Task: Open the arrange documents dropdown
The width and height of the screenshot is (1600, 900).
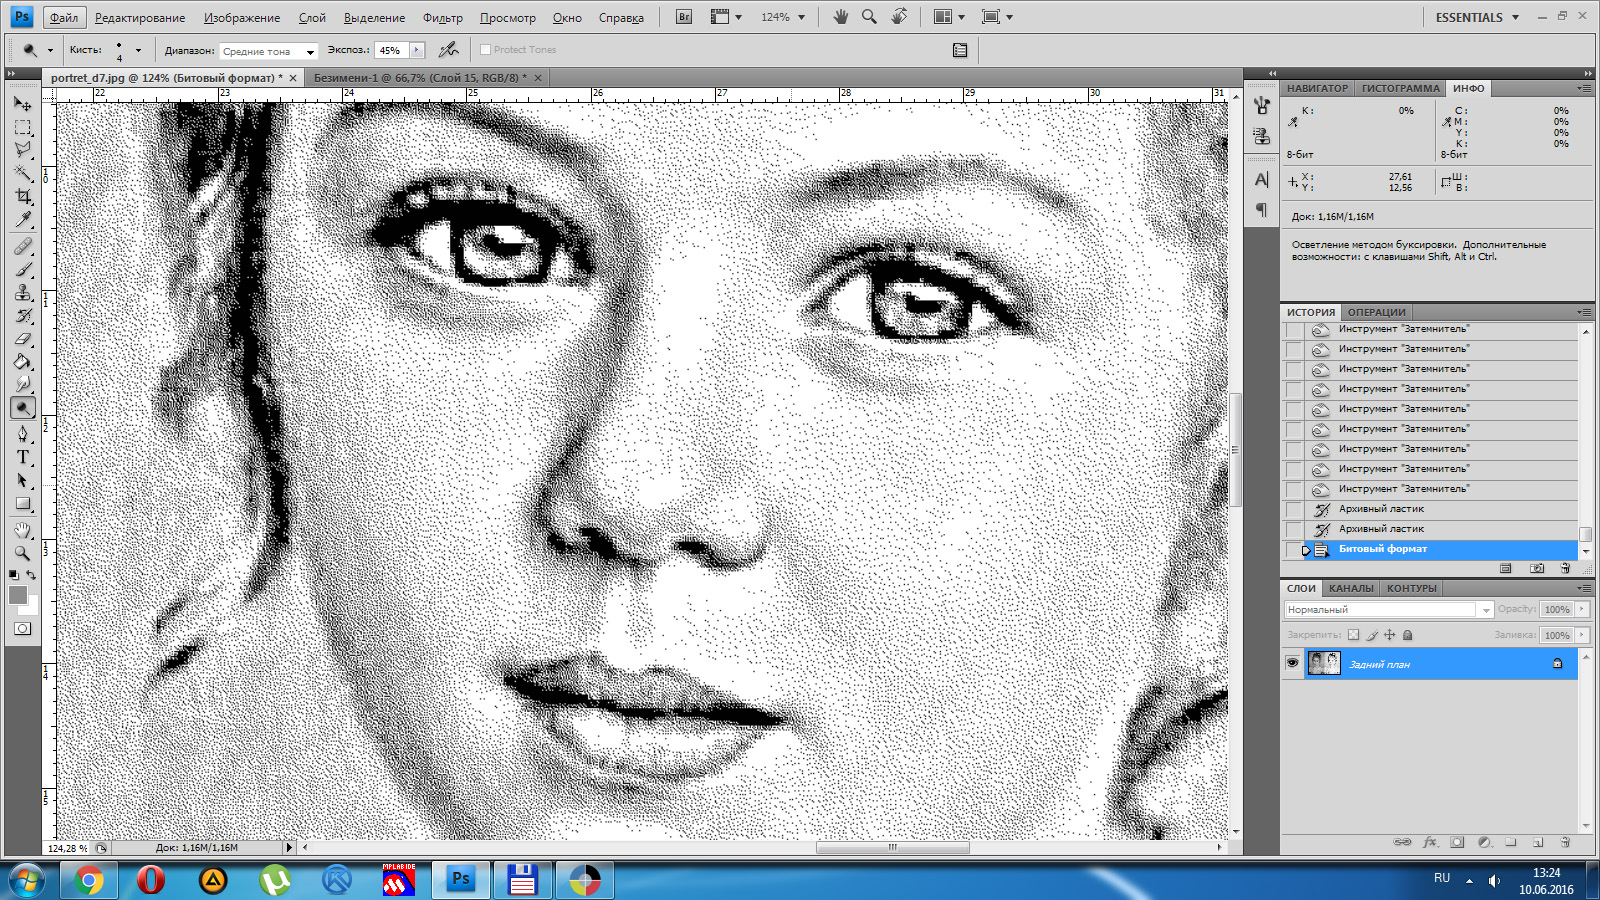Action: pyautogui.click(x=948, y=17)
